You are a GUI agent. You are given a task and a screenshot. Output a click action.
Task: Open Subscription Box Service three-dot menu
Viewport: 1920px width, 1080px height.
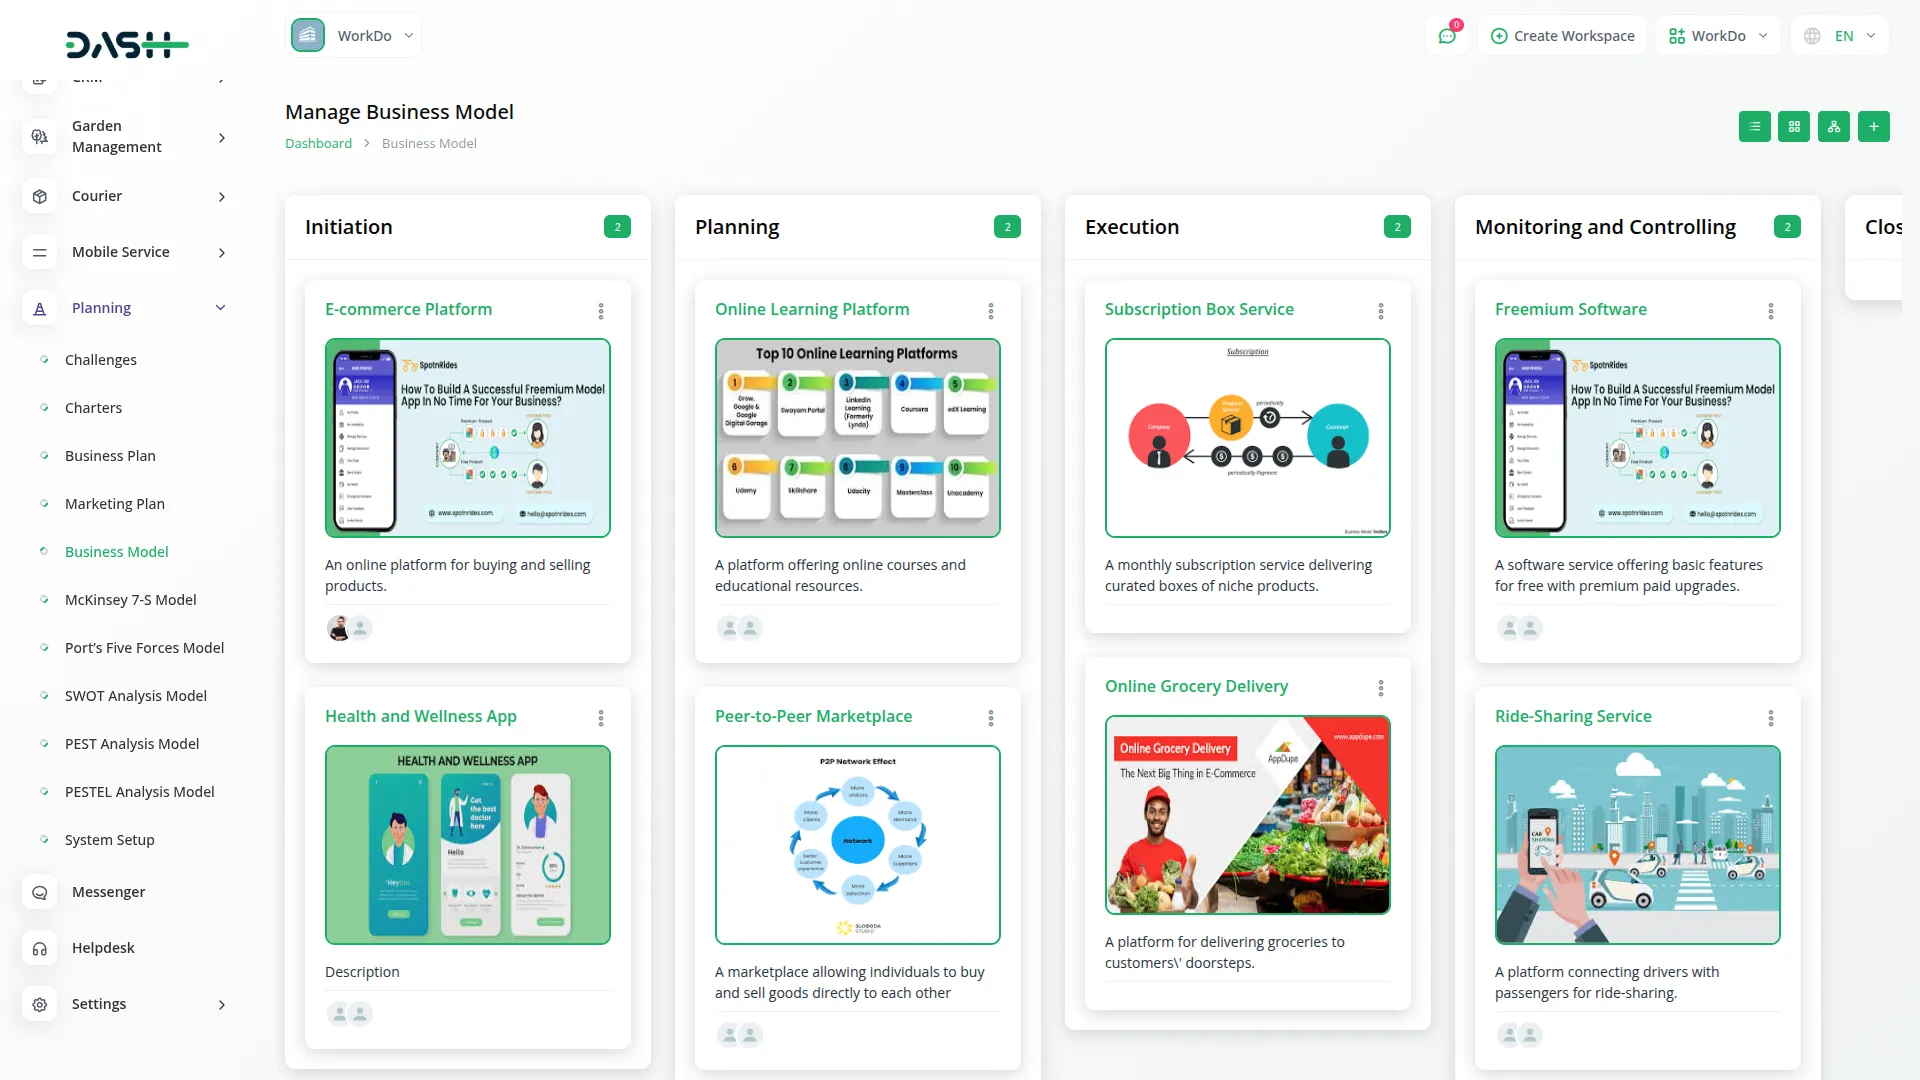click(x=1381, y=311)
